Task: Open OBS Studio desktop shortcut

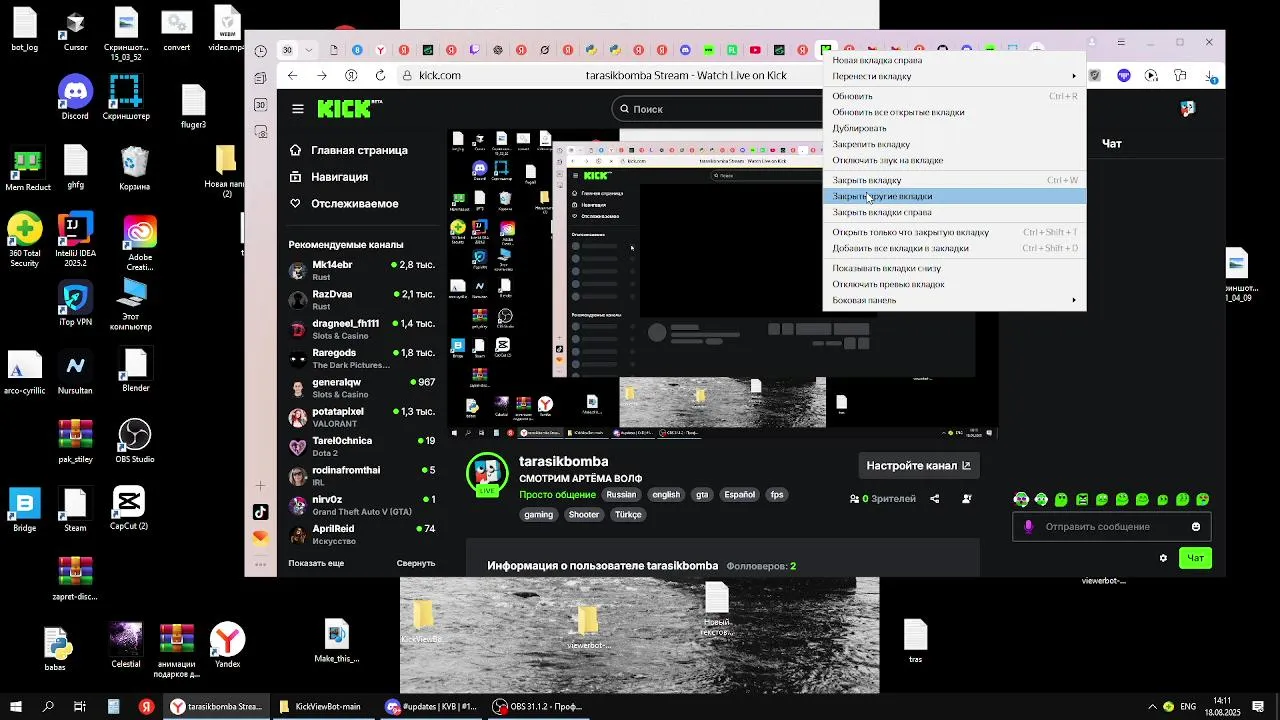Action: click(134, 441)
